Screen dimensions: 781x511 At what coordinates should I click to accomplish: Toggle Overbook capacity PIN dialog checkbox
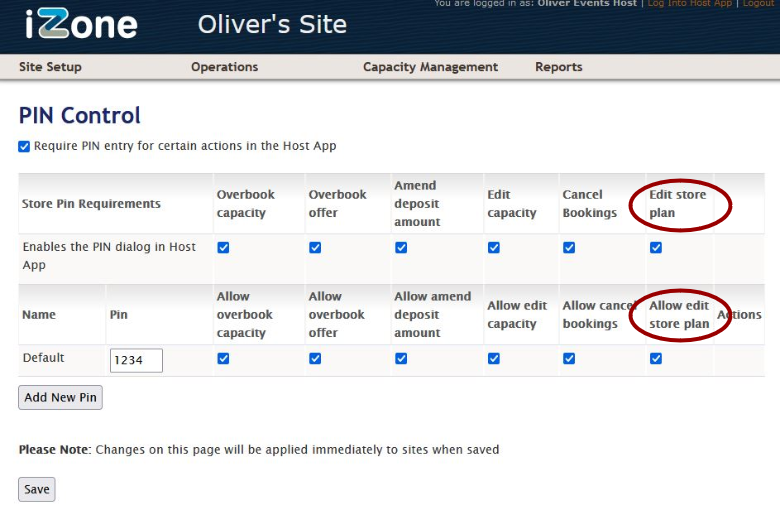coord(223,248)
